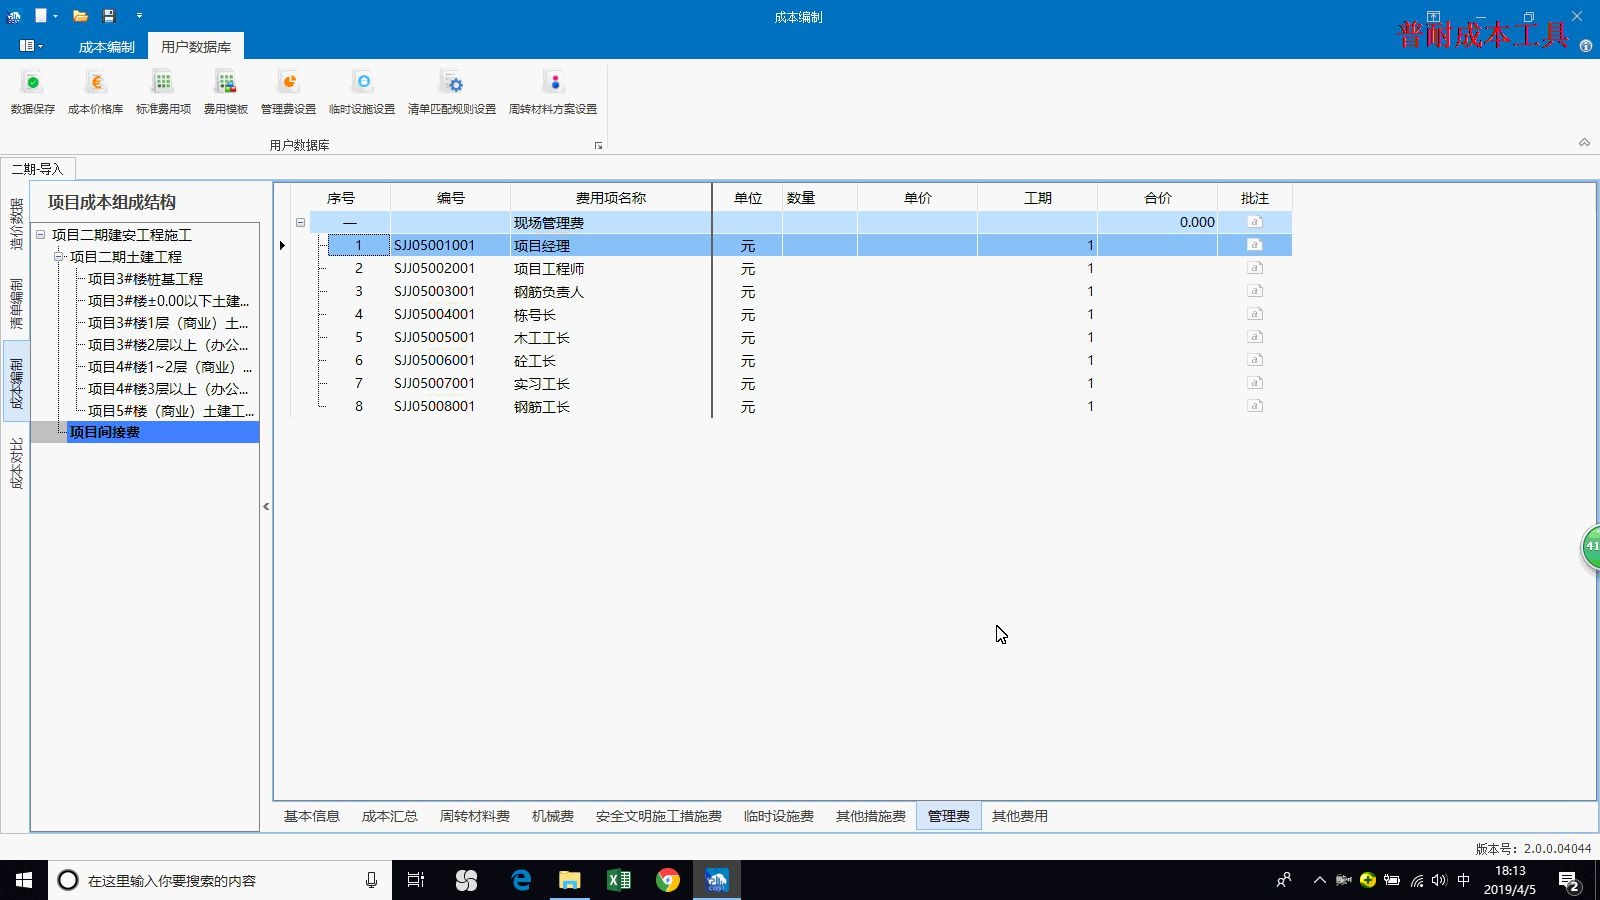Switch to the 安全文明施工措施费 bottom tab

tap(658, 816)
